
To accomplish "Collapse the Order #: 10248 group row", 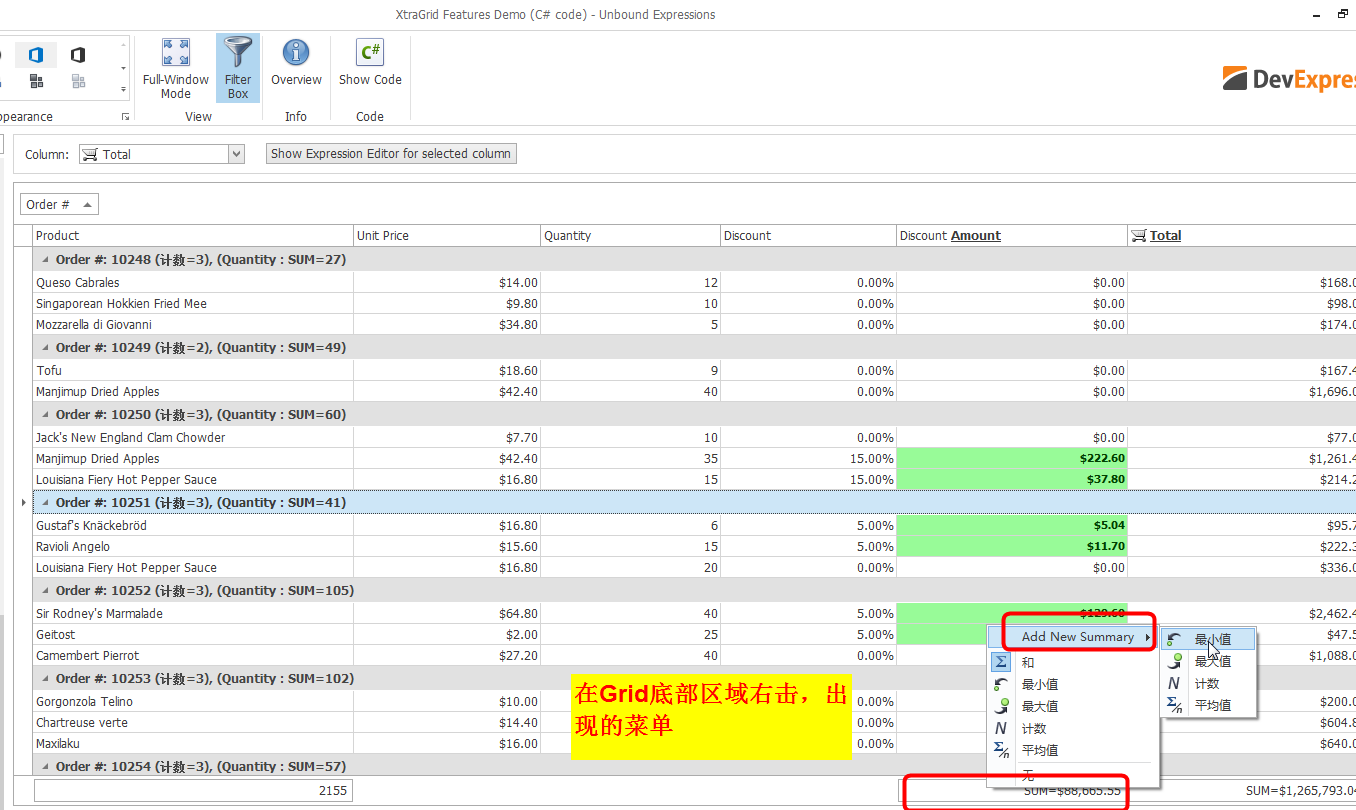I will click(x=44, y=260).
